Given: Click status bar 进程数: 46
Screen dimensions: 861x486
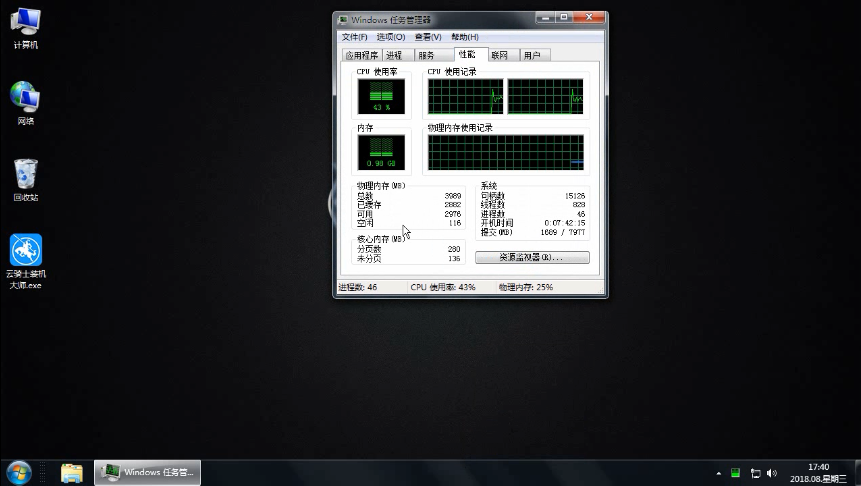Looking at the screenshot, I should point(358,287).
